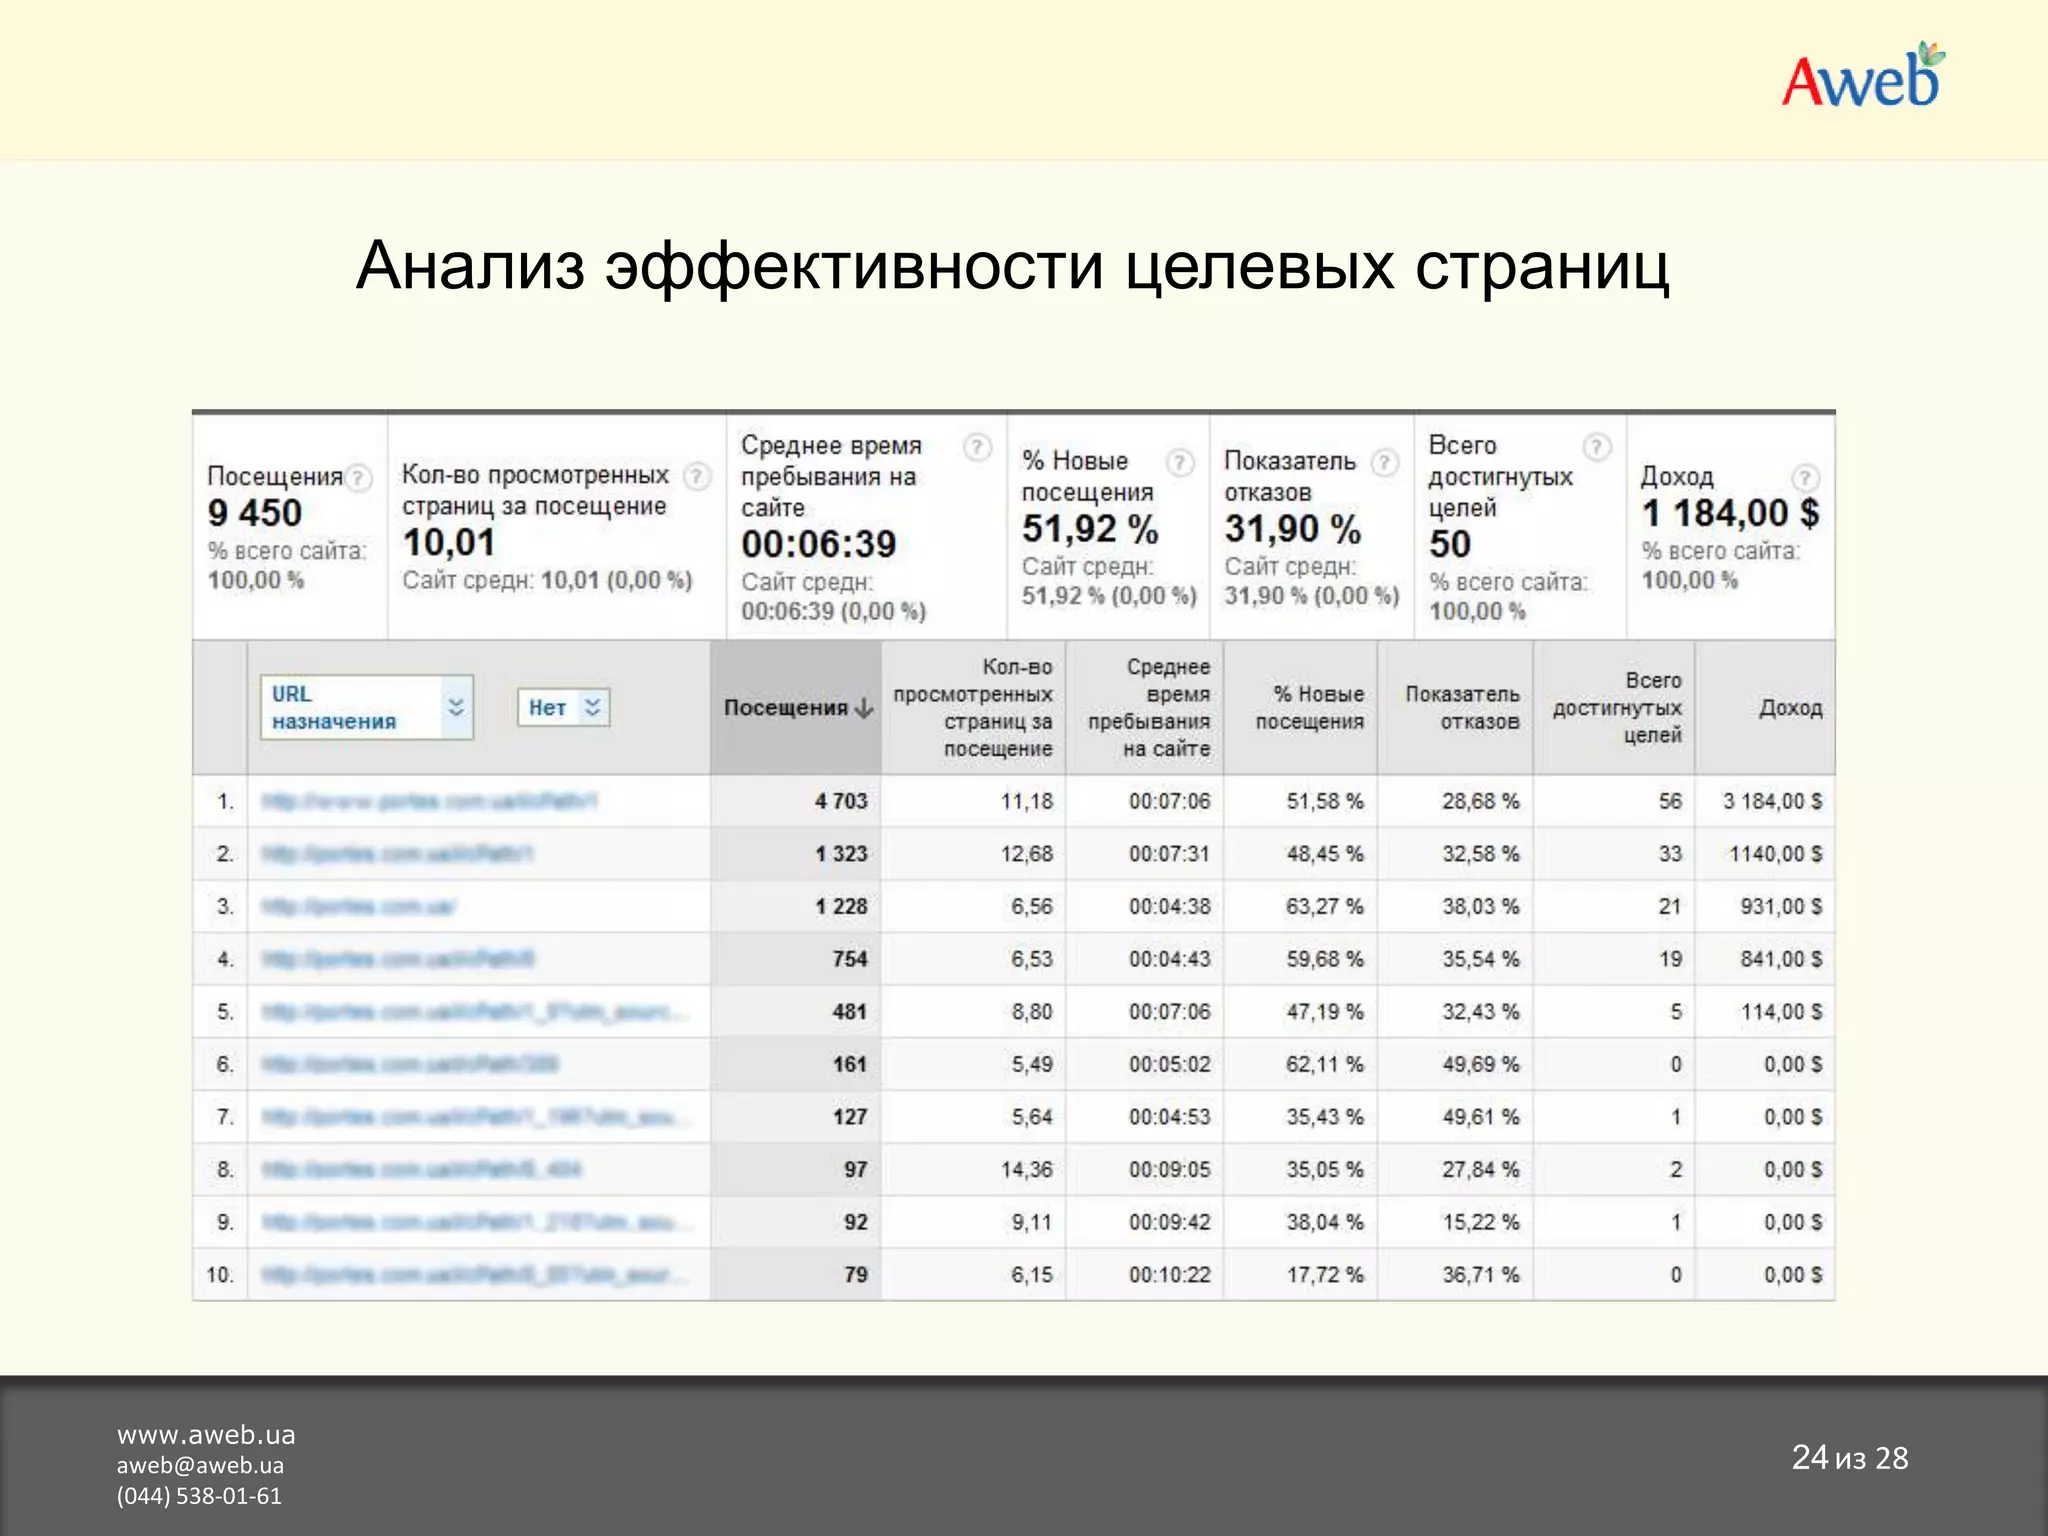The width and height of the screenshot is (2048, 1536).
Task: Select bounce rate 28,68 %
Action: pyautogui.click(x=1481, y=801)
